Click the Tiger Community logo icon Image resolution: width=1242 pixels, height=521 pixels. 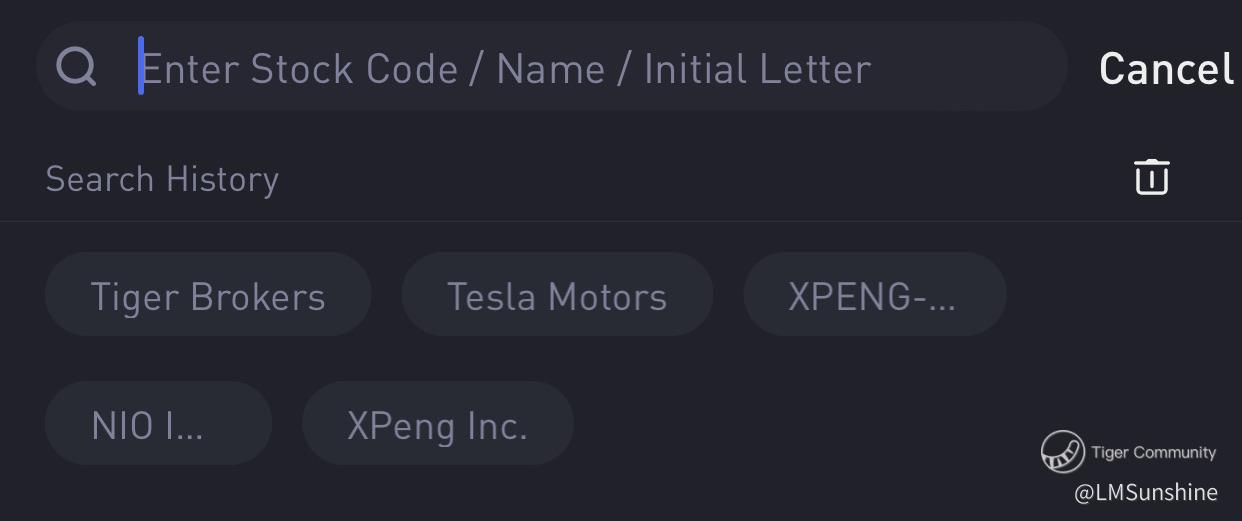click(1062, 452)
